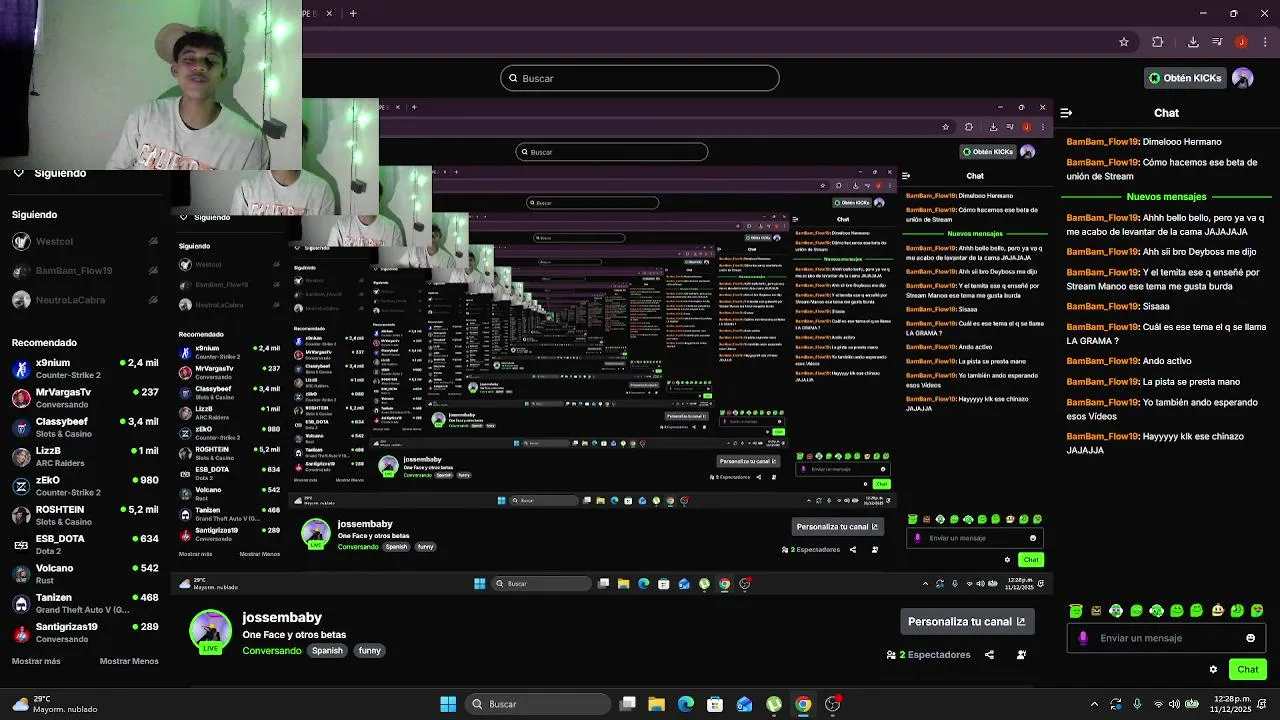This screenshot has height=720, width=1280.
Task: Open Task View on taskbar
Action: [x=628, y=704]
